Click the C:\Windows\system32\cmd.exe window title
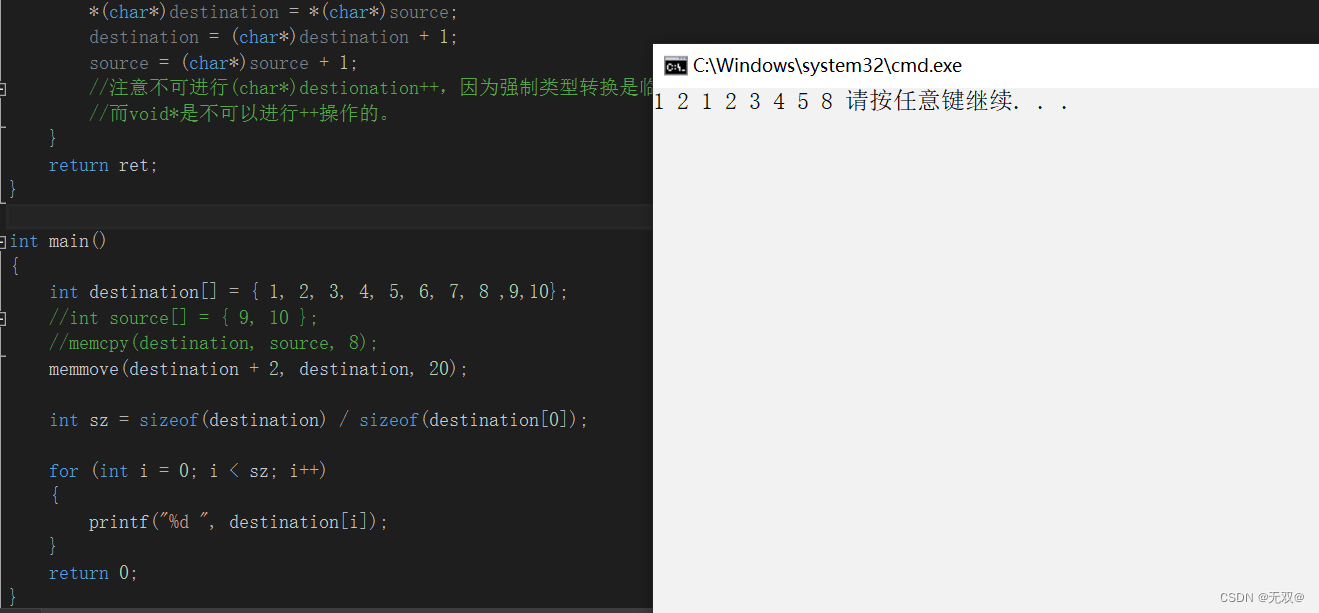The image size is (1319, 613). [827, 66]
